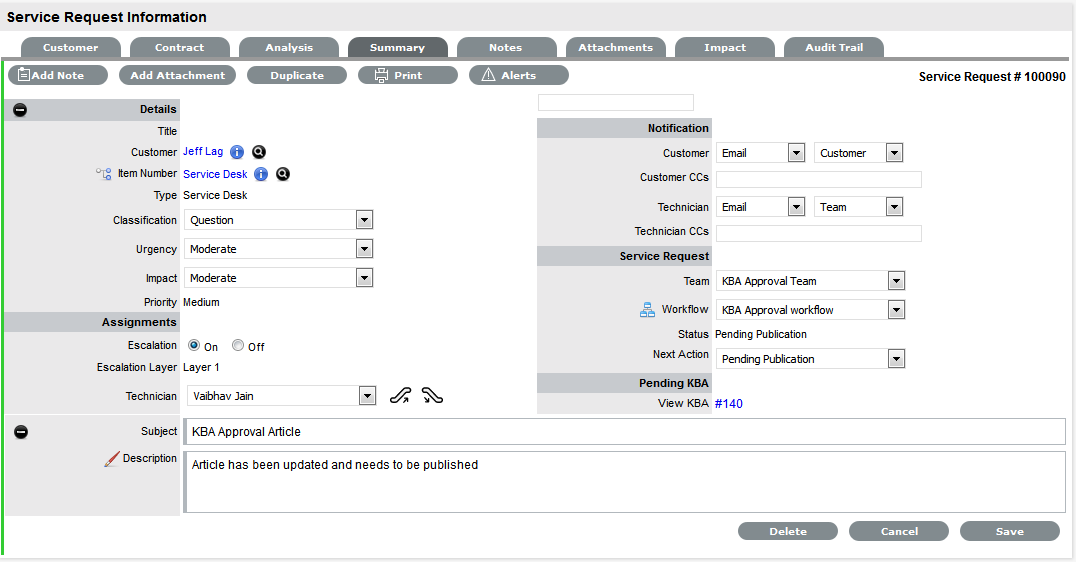The width and height of the screenshot is (1076, 562).
Task: Open the Classification dropdown
Action: 364,220
